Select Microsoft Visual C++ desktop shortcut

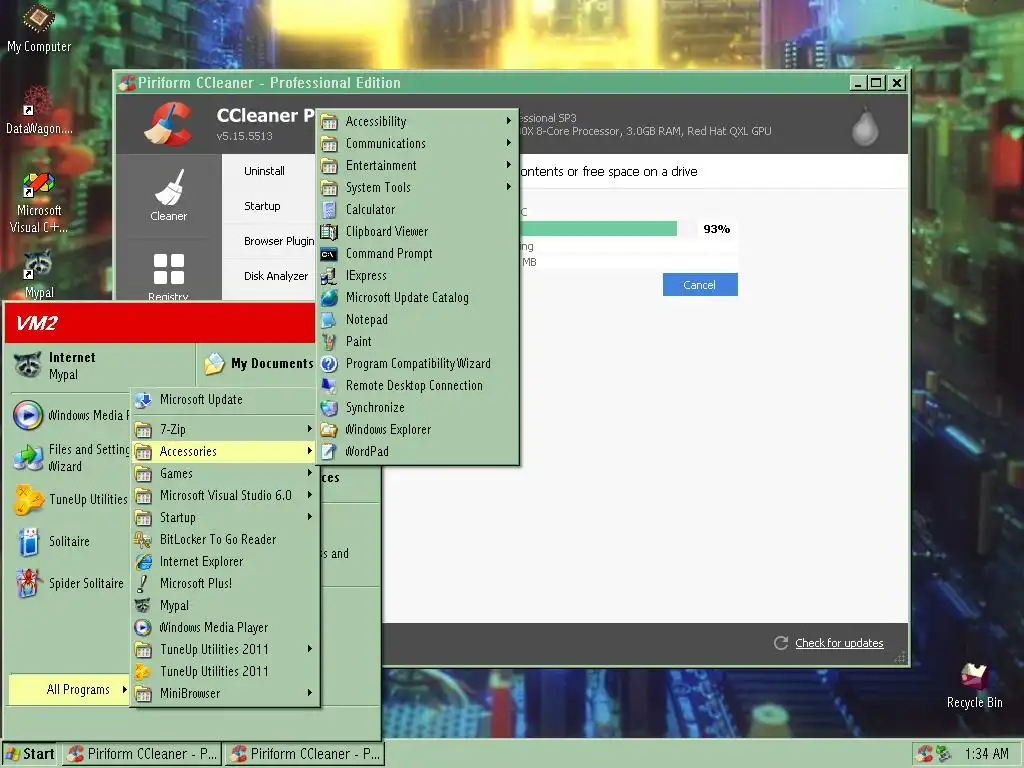39,203
